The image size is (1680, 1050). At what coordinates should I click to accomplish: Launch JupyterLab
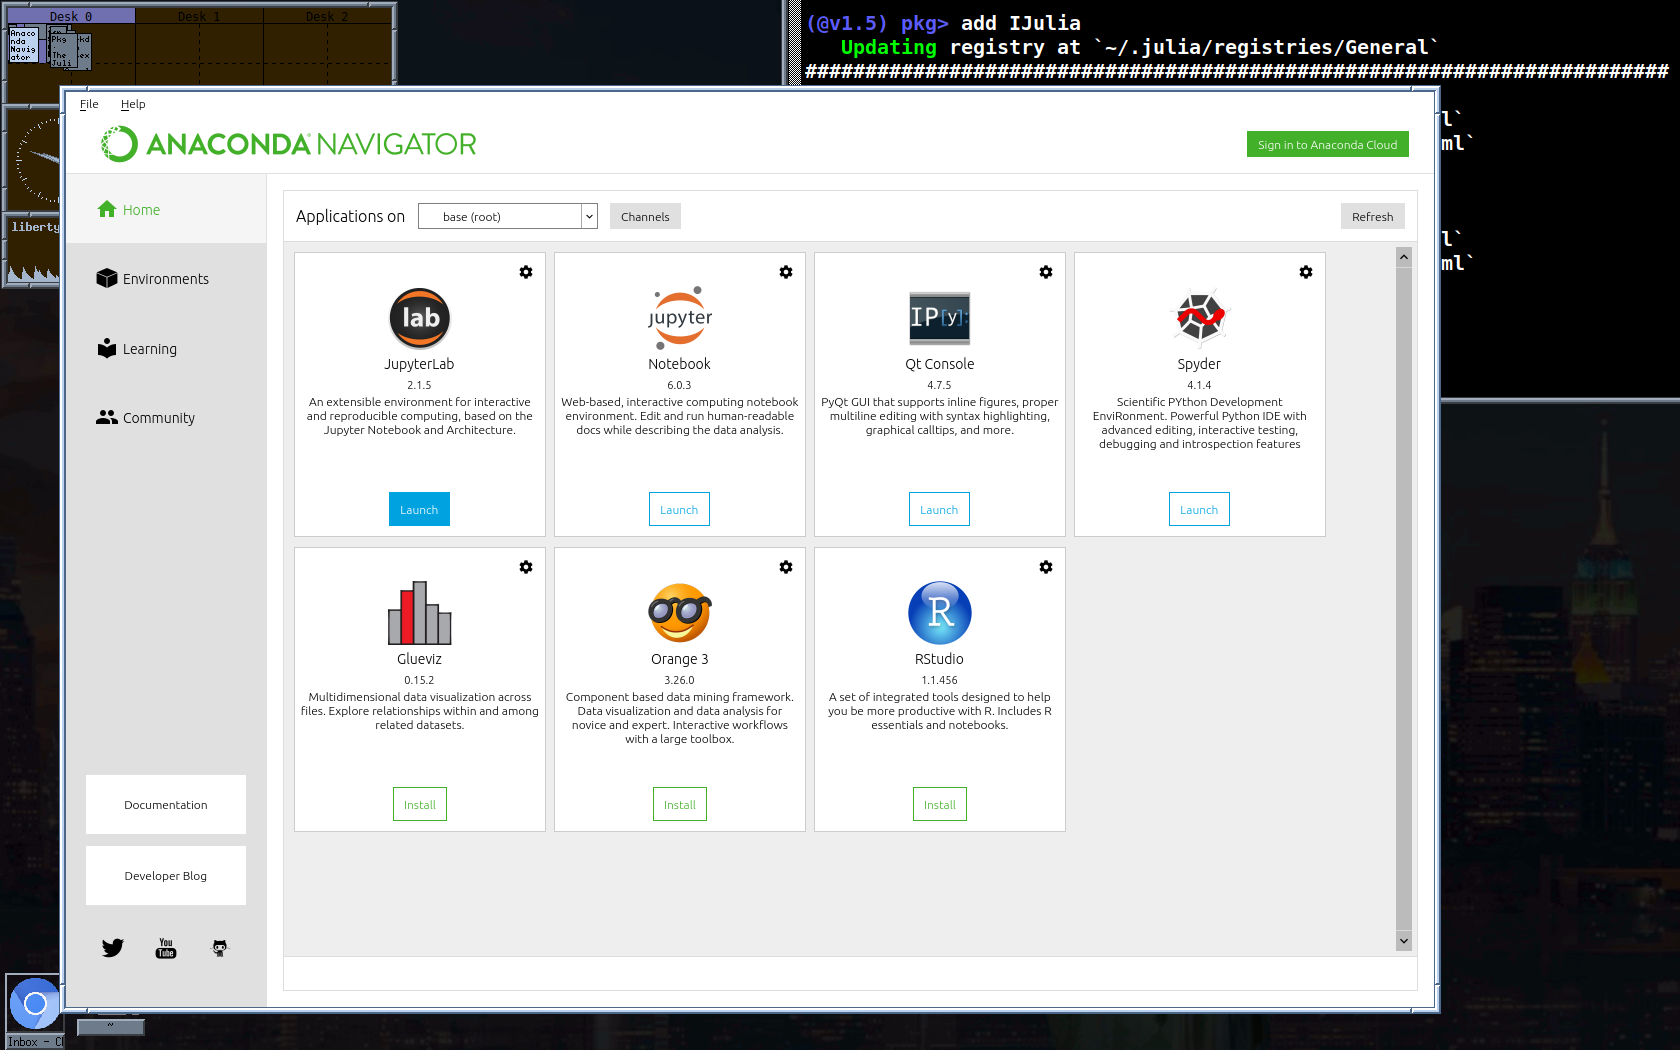[x=419, y=510]
